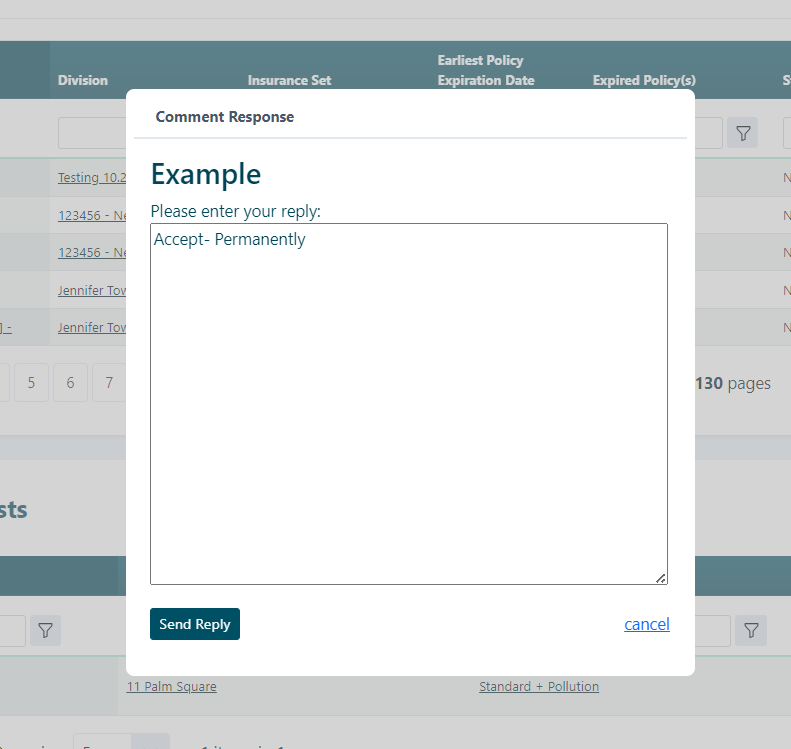Screen dimensions: 791x749
Task: Go to page 5 of results
Action: (x=31, y=383)
